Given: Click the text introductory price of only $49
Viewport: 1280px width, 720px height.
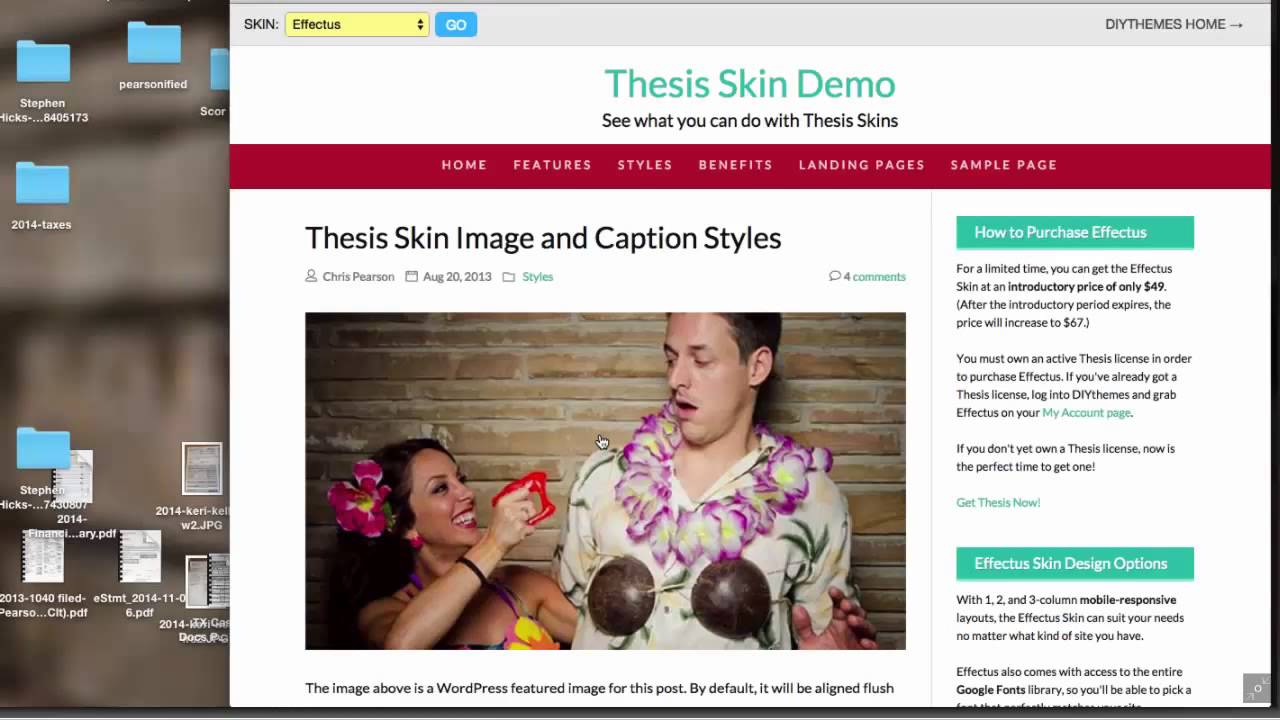Looking at the screenshot, I should point(1086,287).
